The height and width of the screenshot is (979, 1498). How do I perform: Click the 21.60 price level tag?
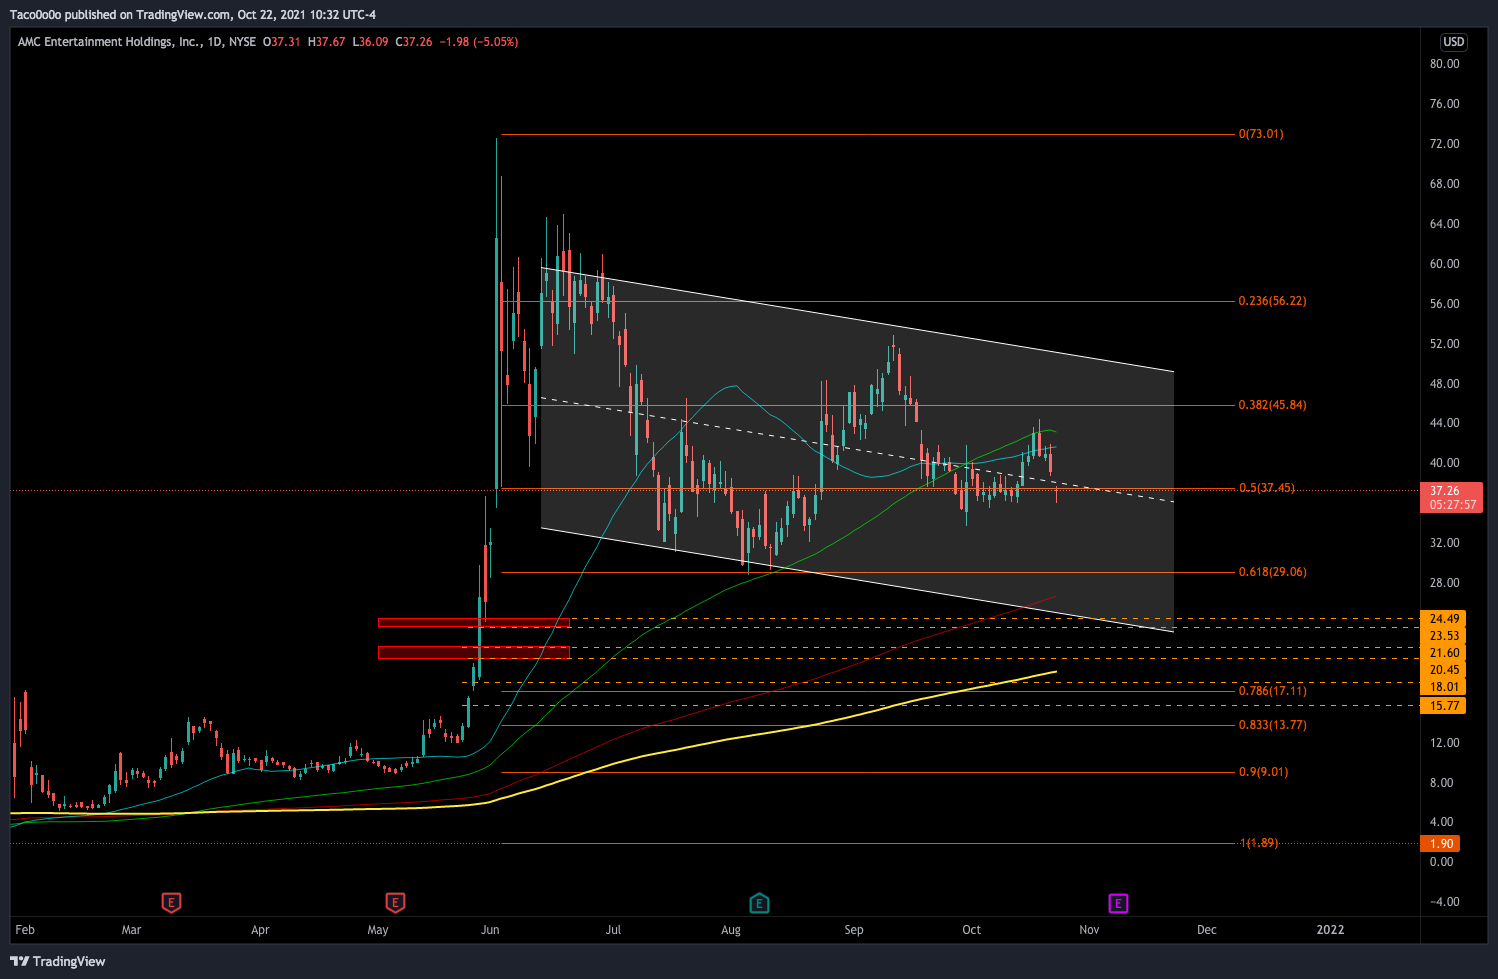point(1443,653)
